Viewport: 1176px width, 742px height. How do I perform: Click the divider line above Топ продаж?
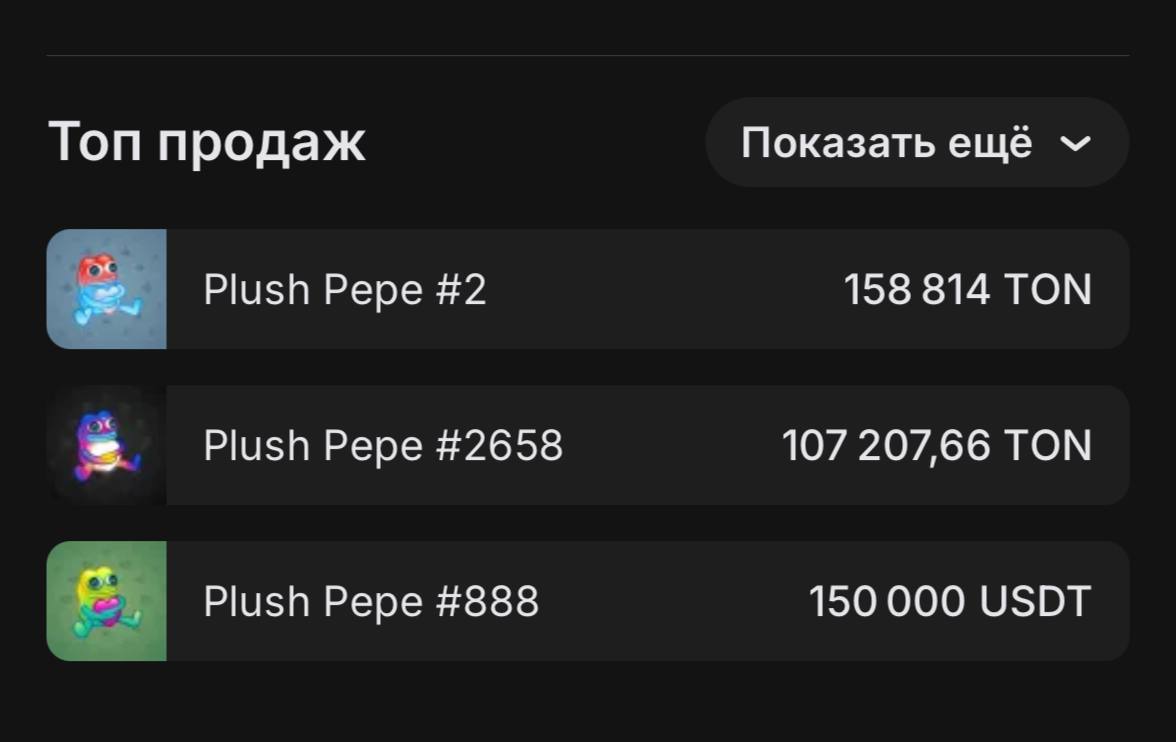coord(588,55)
